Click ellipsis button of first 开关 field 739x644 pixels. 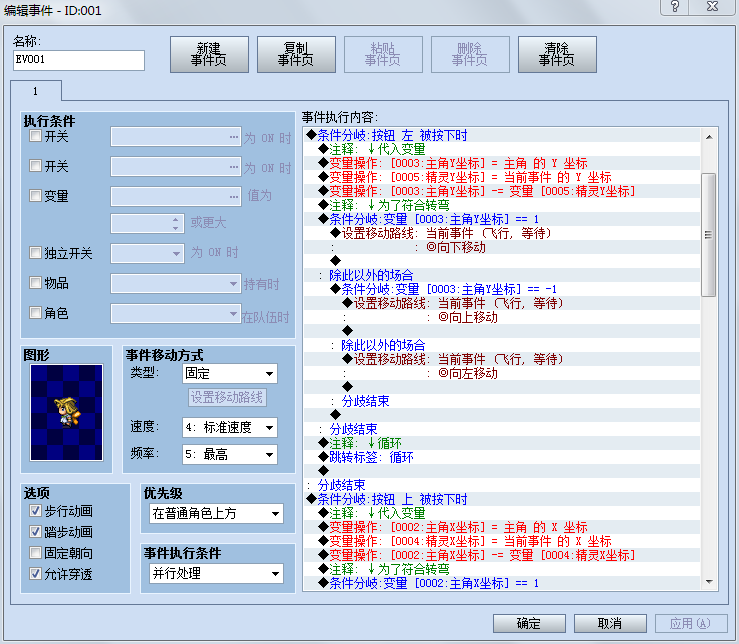[234, 137]
